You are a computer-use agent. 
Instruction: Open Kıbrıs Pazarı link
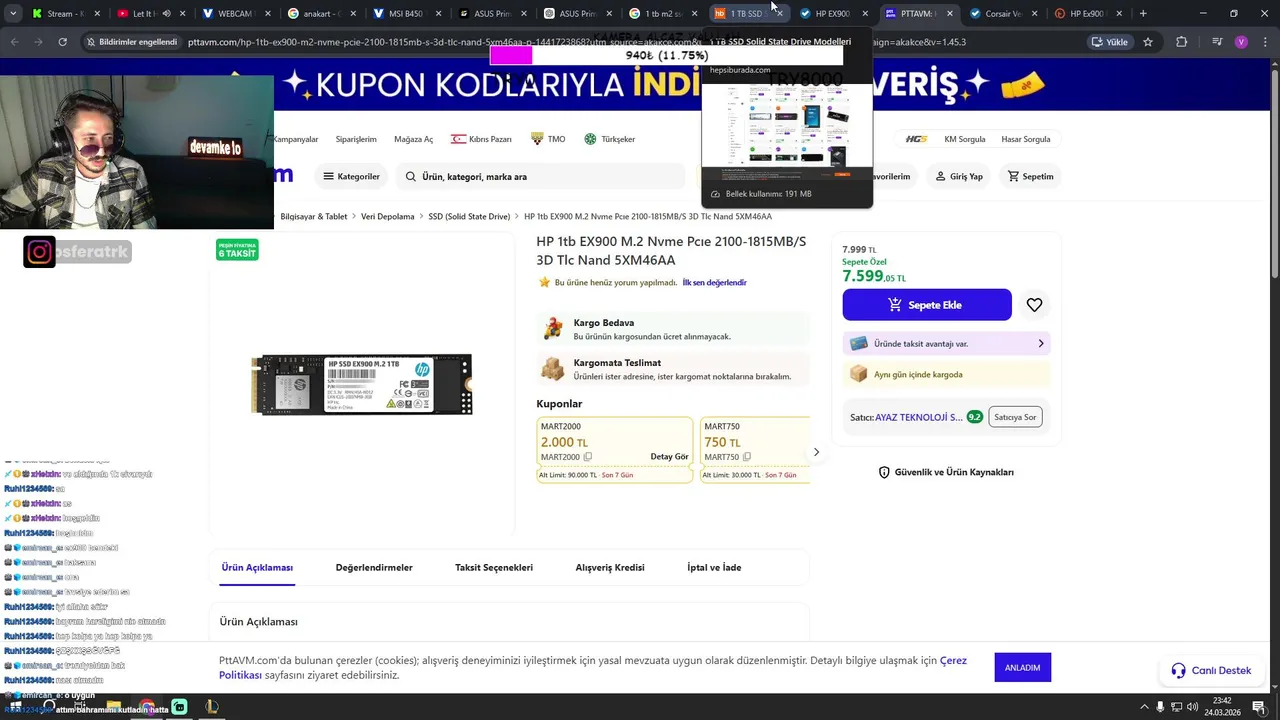click(481, 139)
